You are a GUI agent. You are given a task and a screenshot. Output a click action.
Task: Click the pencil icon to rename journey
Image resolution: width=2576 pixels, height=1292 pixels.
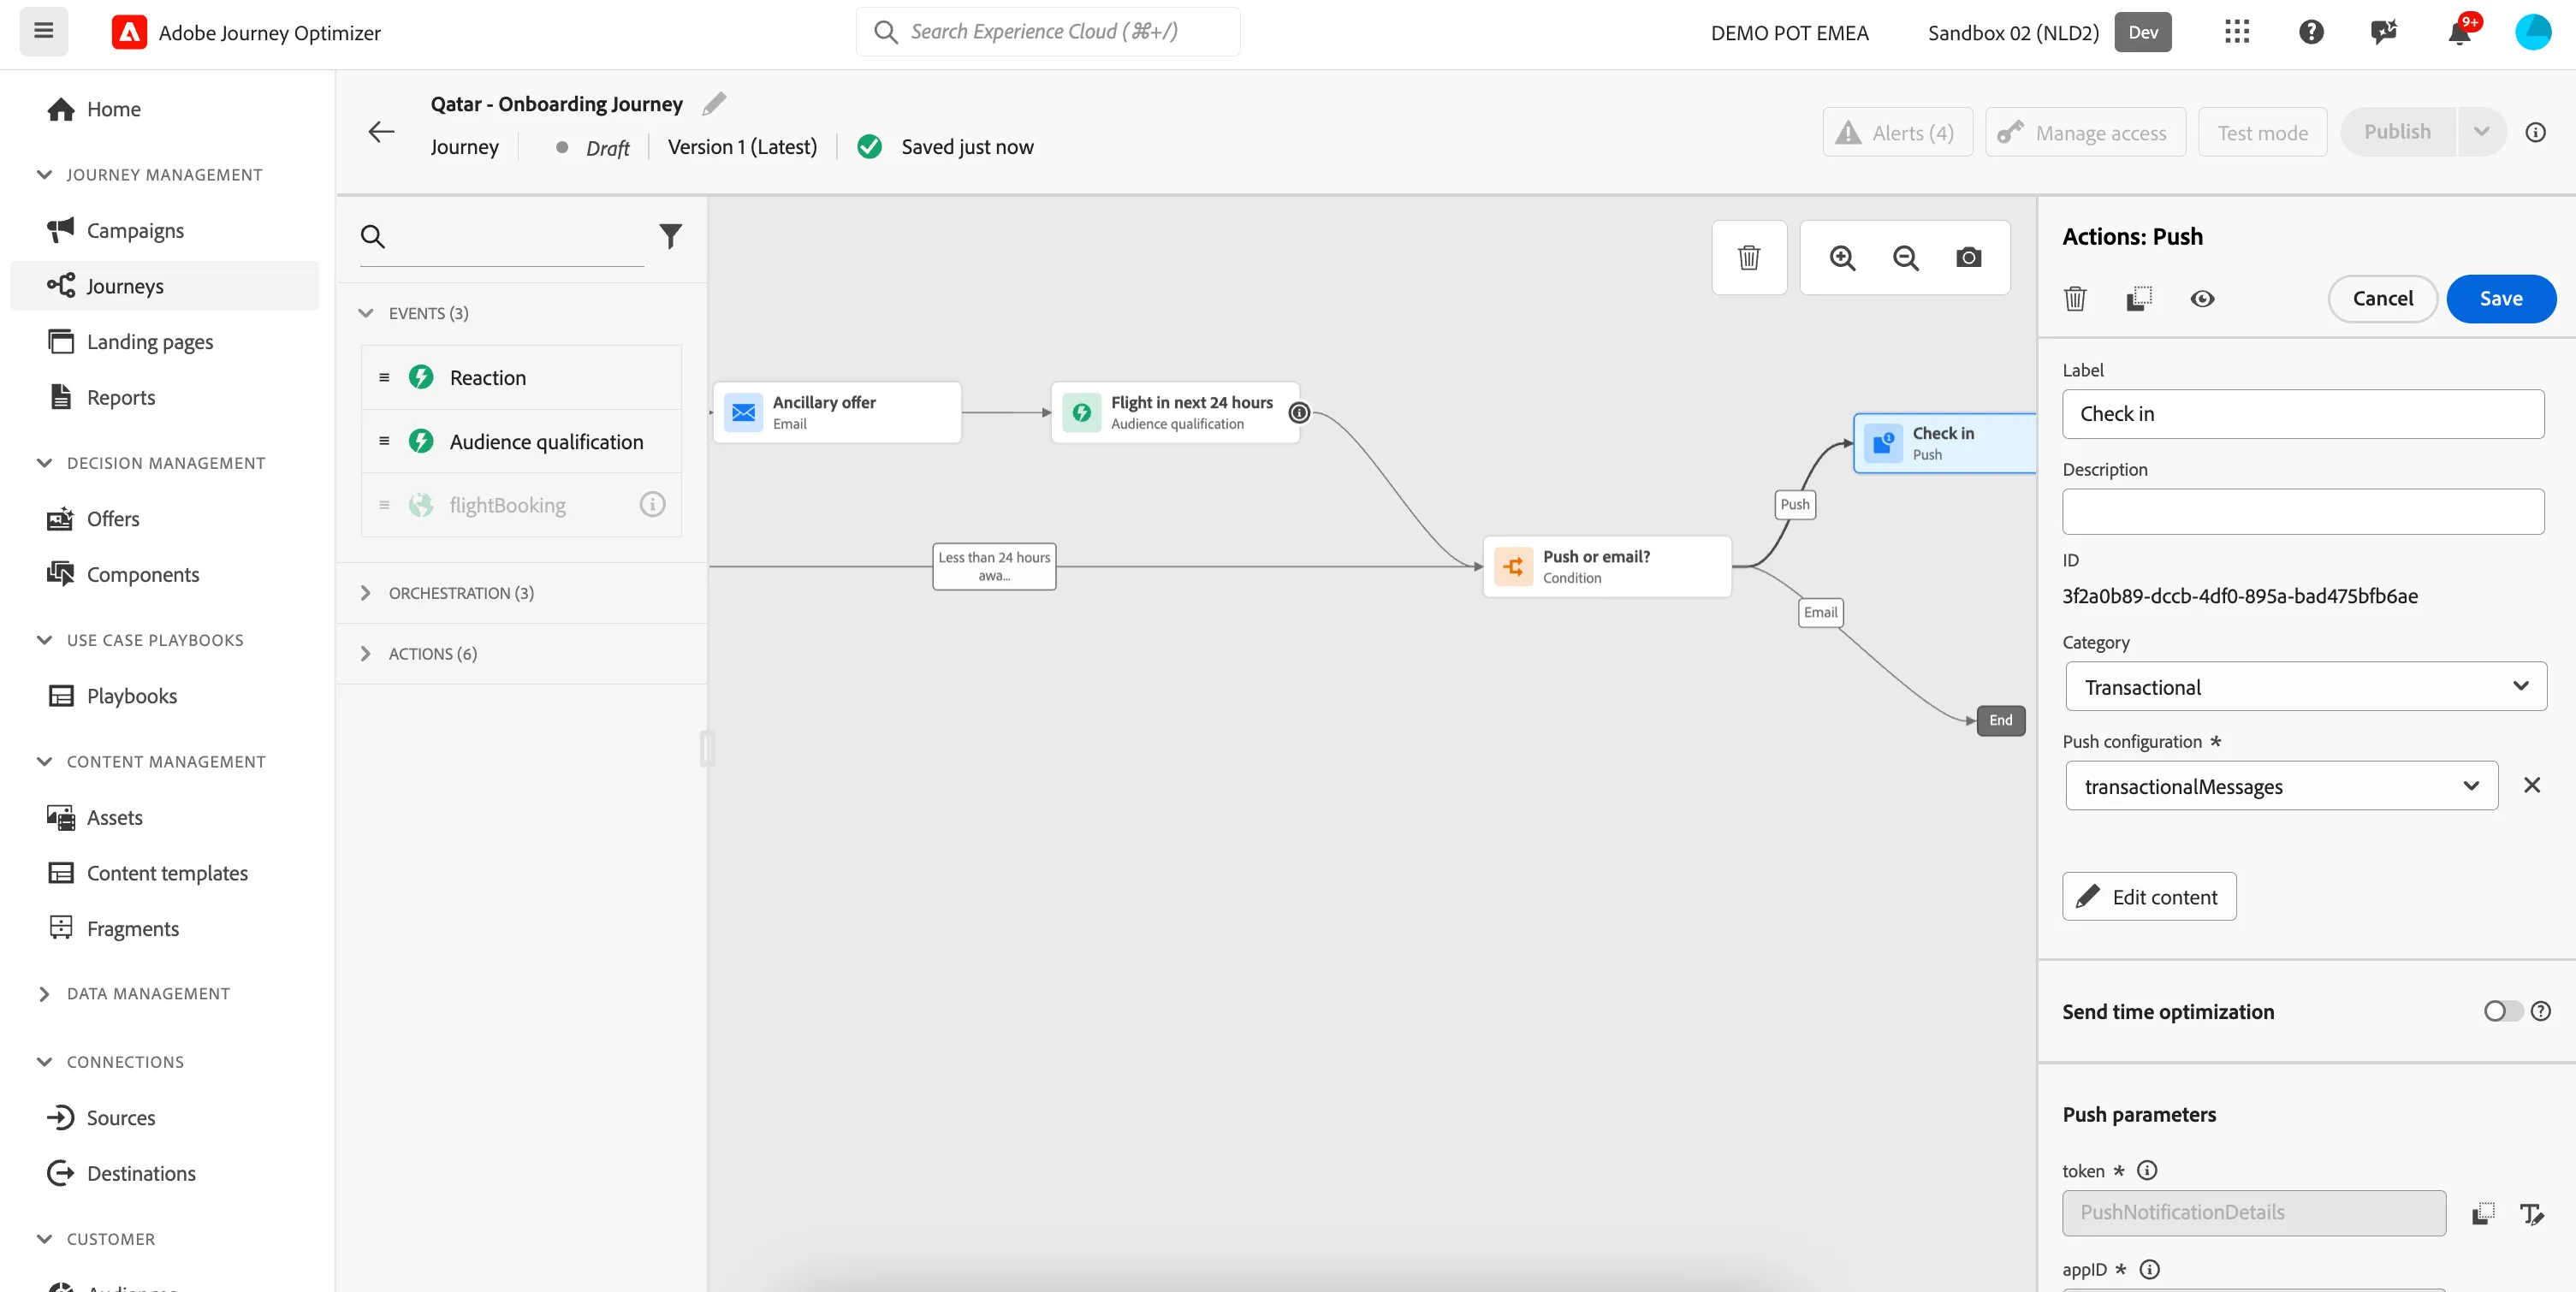pos(714,103)
